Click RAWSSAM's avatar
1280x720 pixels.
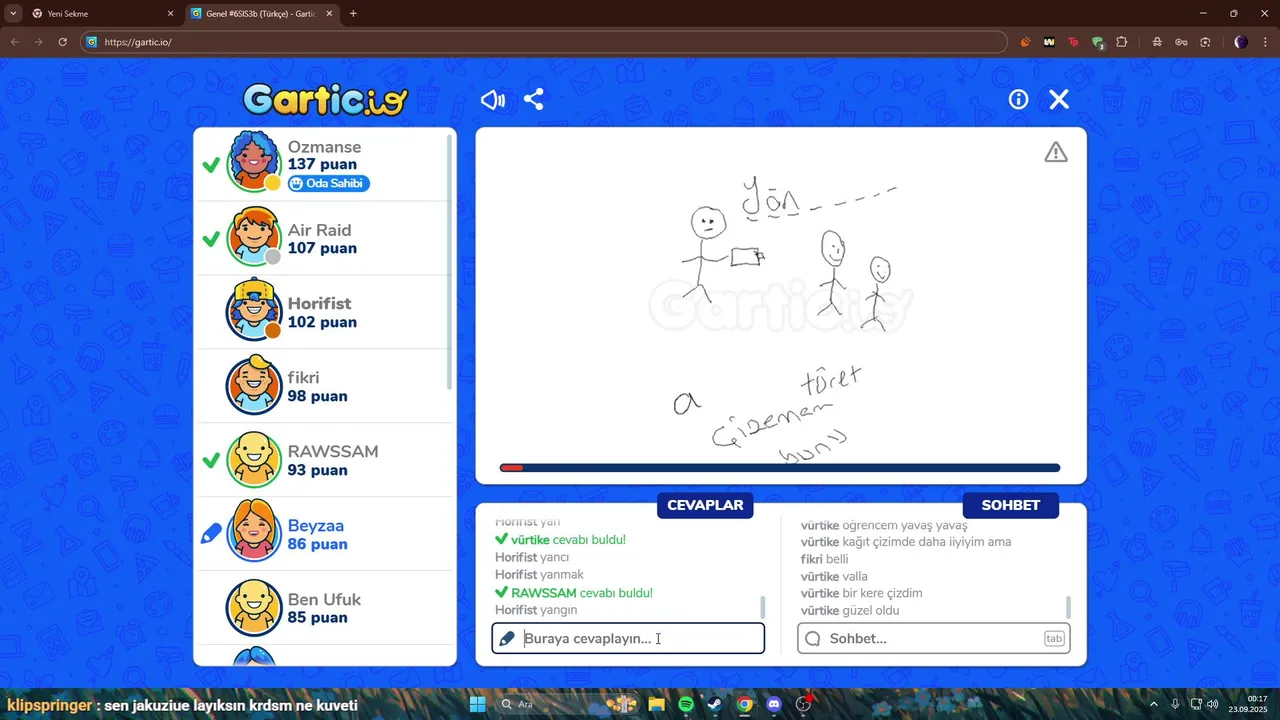pyautogui.click(x=254, y=459)
